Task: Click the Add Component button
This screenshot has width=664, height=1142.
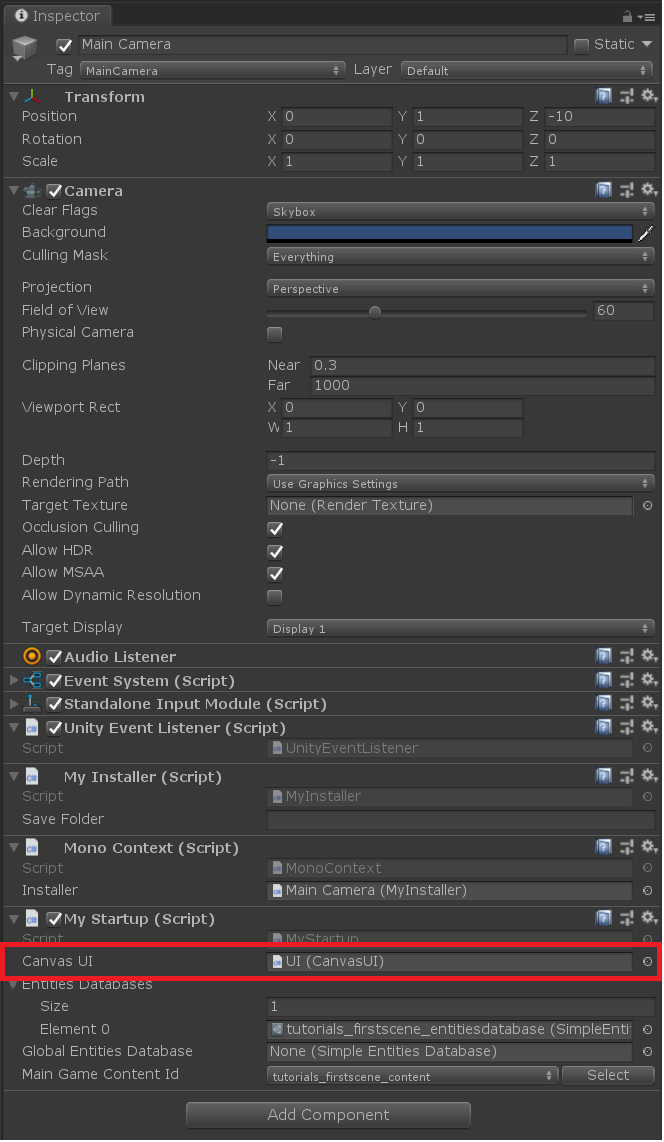Action: pyautogui.click(x=328, y=1114)
